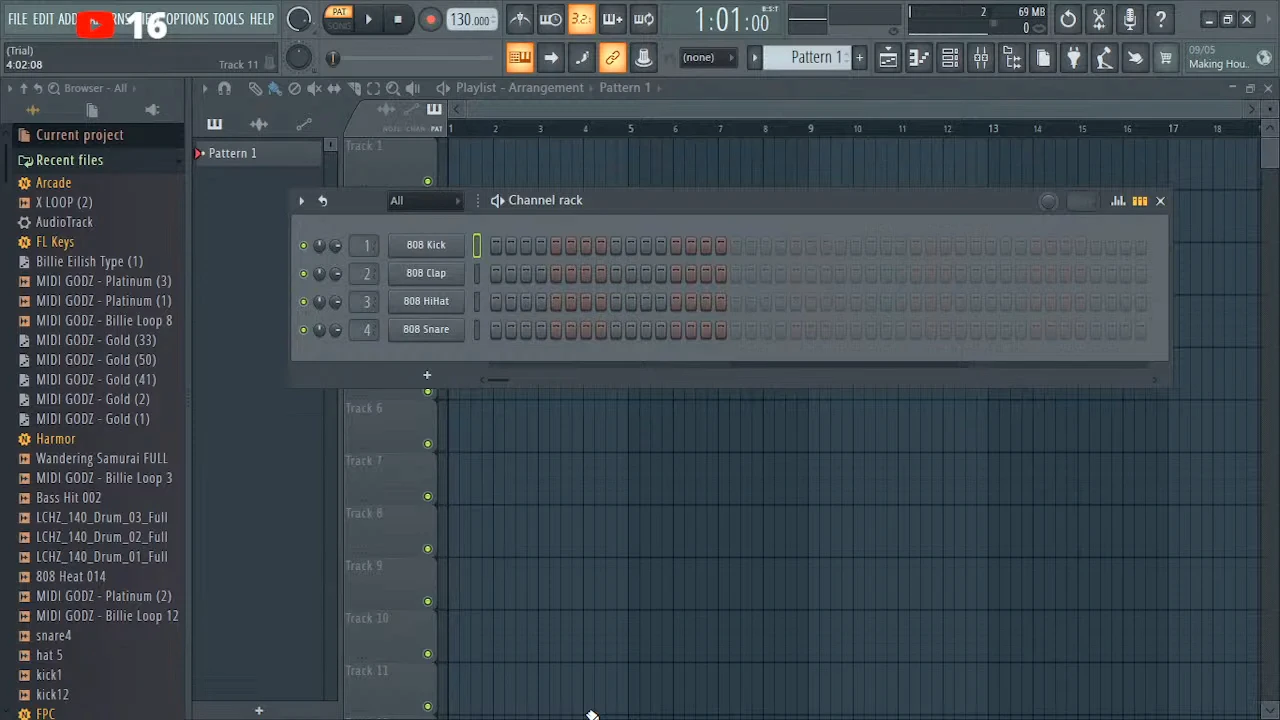Toggle the magnet snap icon in Playlist
This screenshot has width=1280, height=720.
[224, 88]
